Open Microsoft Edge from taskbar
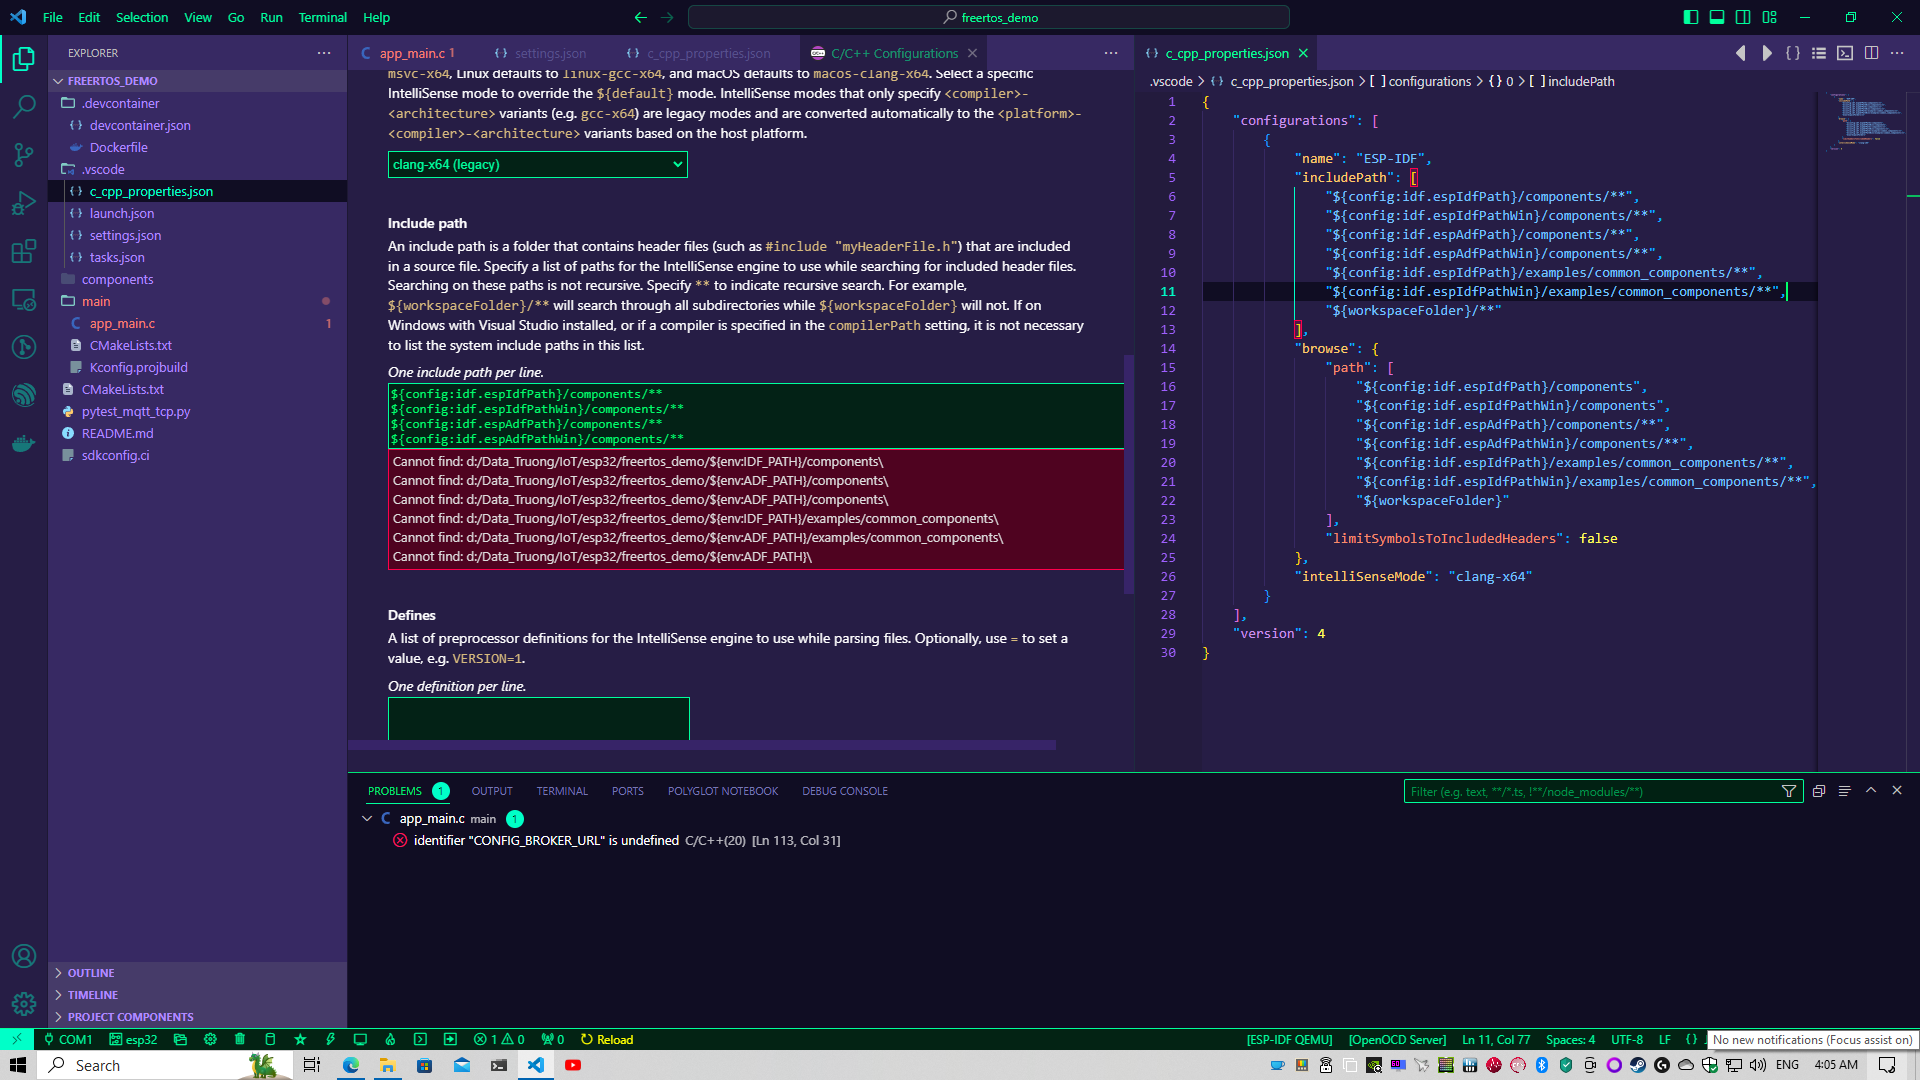Viewport: 1920px width, 1080px height. (351, 1065)
